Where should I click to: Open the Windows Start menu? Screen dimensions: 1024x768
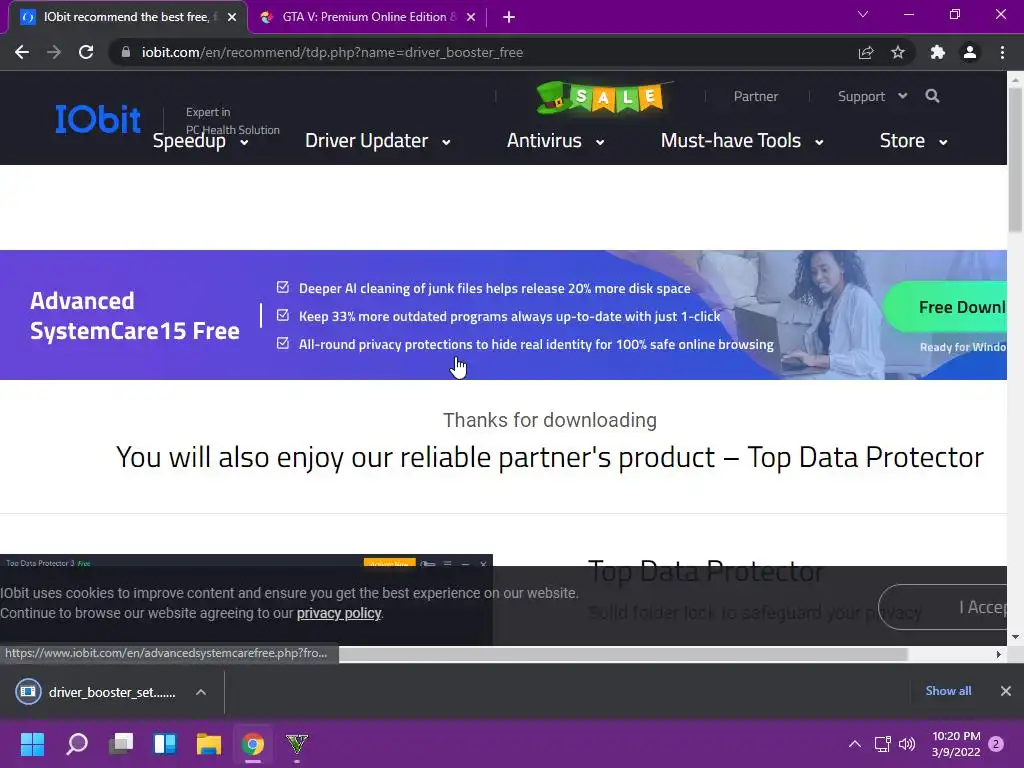point(32,744)
